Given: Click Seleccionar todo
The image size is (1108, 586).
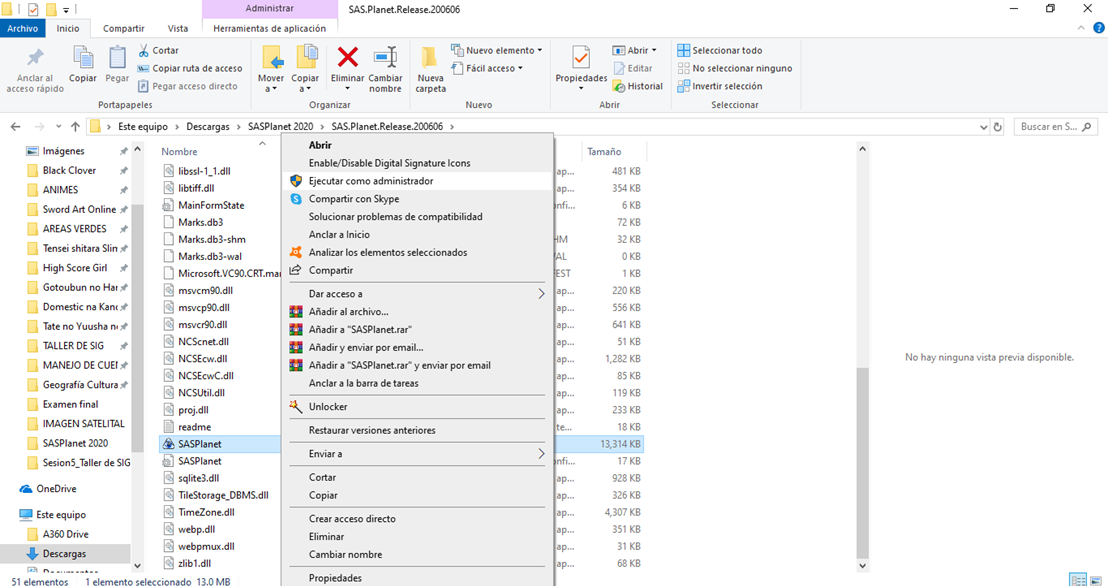Looking at the screenshot, I should pos(719,50).
